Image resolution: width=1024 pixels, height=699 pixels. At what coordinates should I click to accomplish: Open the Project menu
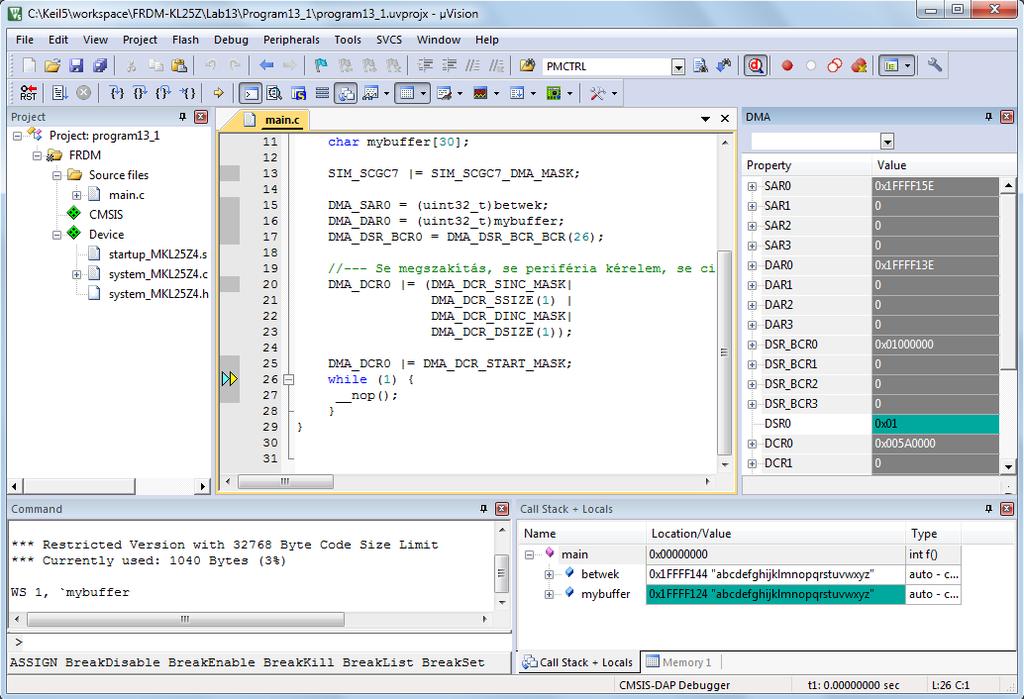coord(140,40)
